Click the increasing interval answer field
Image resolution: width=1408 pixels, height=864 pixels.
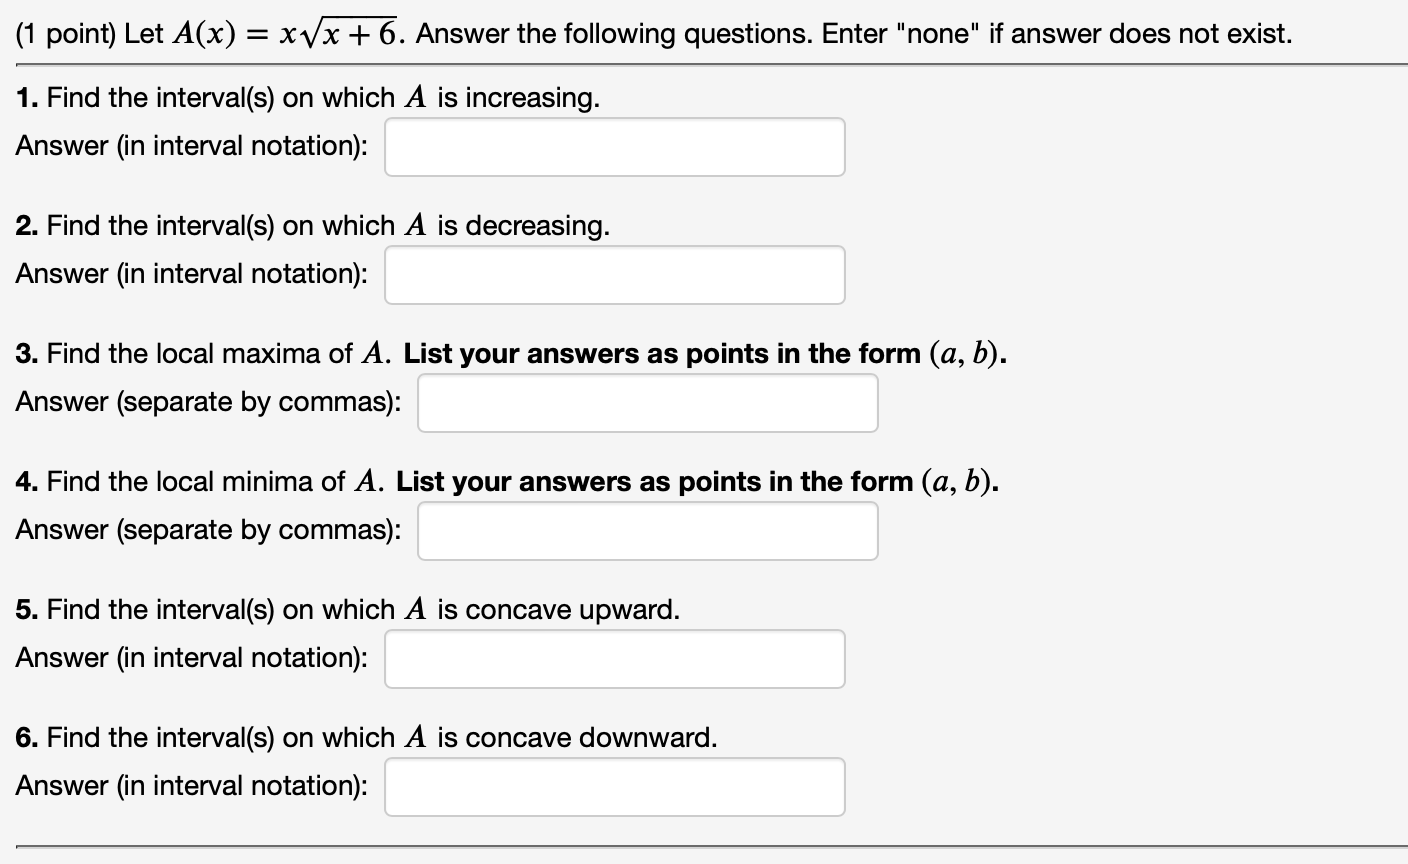click(x=614, y=146)
